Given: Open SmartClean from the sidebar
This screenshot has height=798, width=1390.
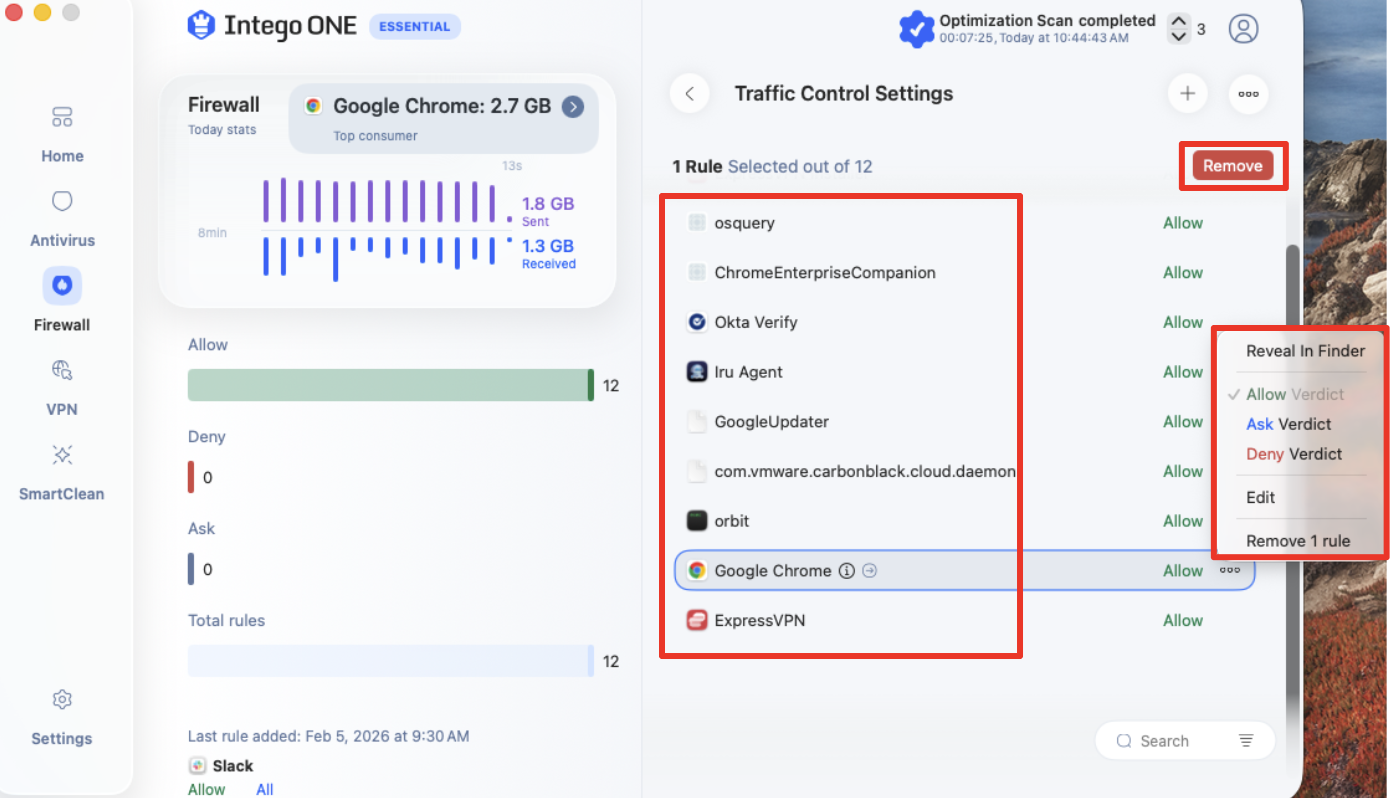Looking at the screenshot, I should [62, 472].
